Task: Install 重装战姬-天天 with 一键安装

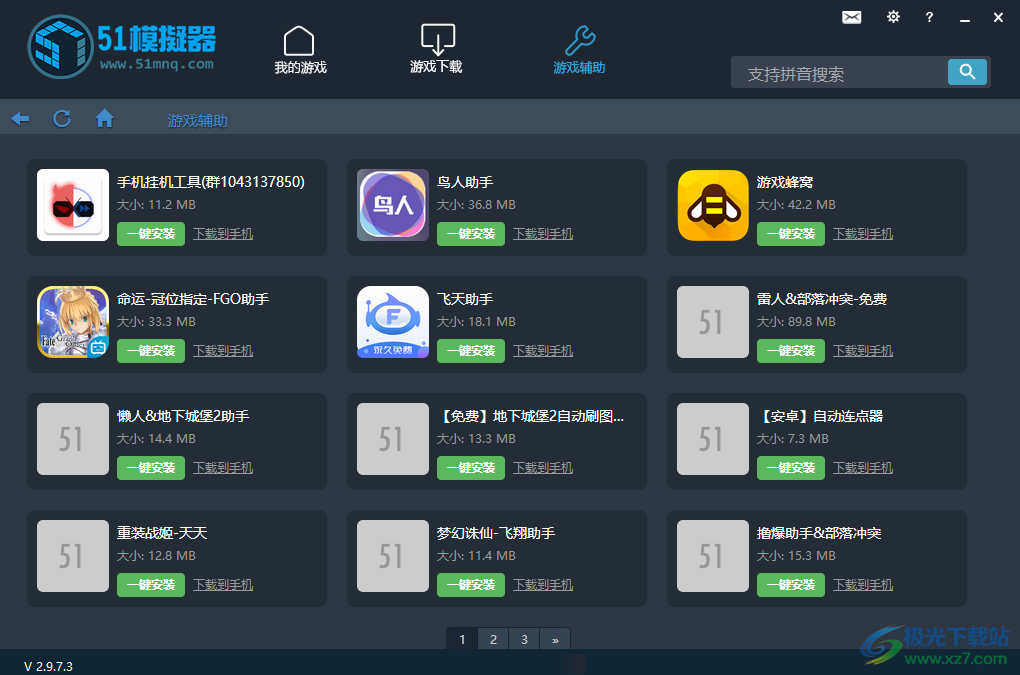Action: 151,585
